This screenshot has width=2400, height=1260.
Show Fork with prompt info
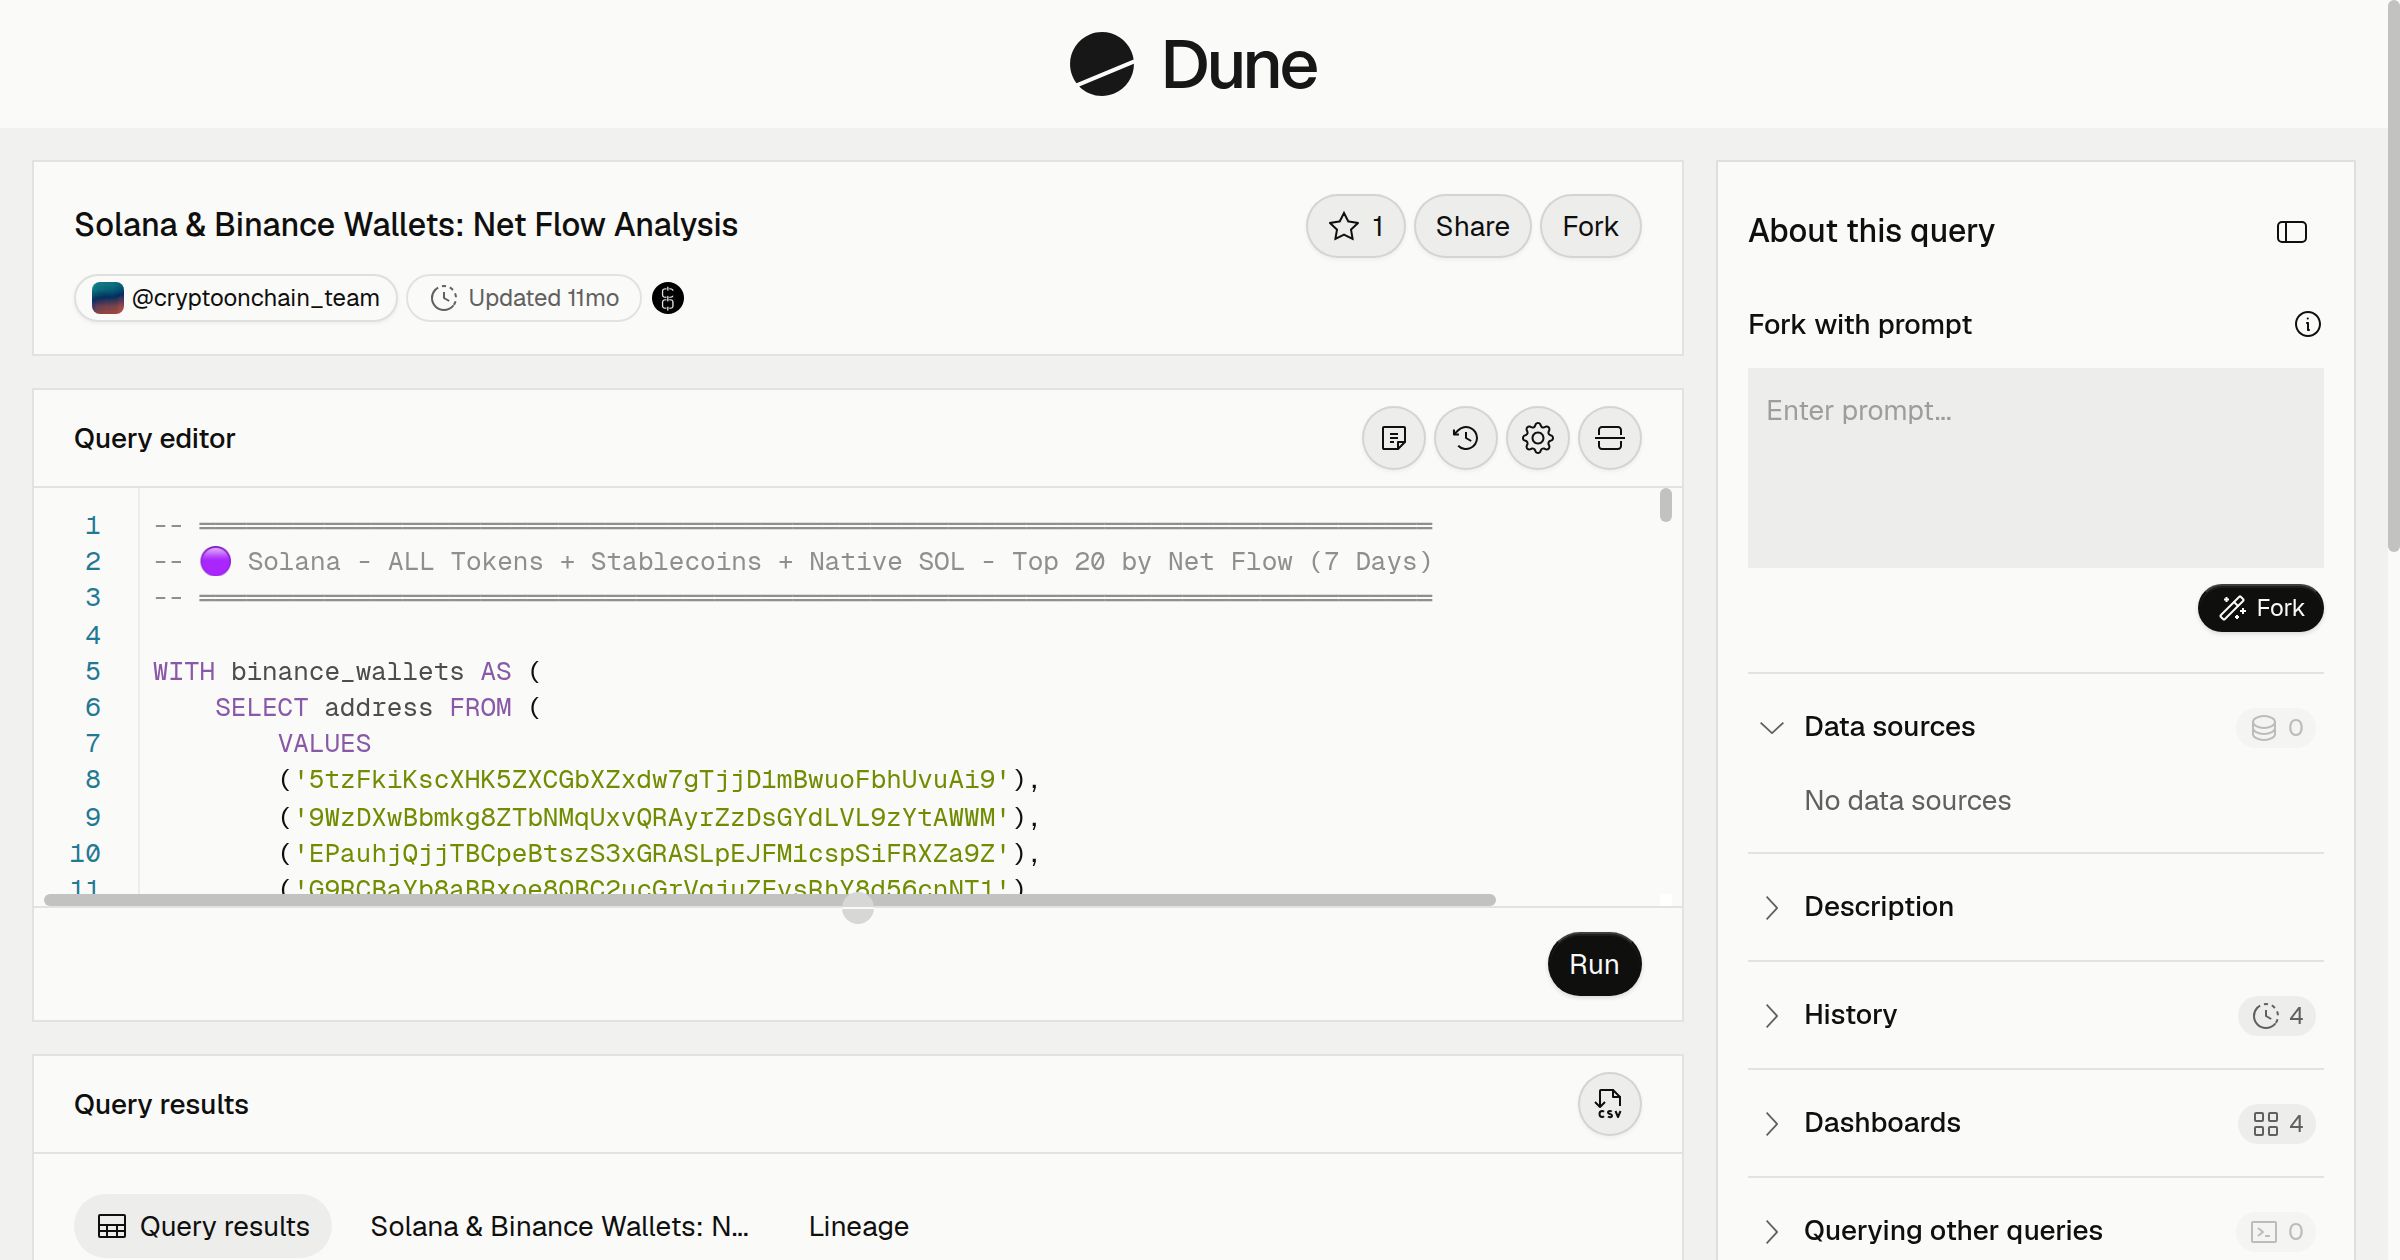click(x=2308, y=324)
